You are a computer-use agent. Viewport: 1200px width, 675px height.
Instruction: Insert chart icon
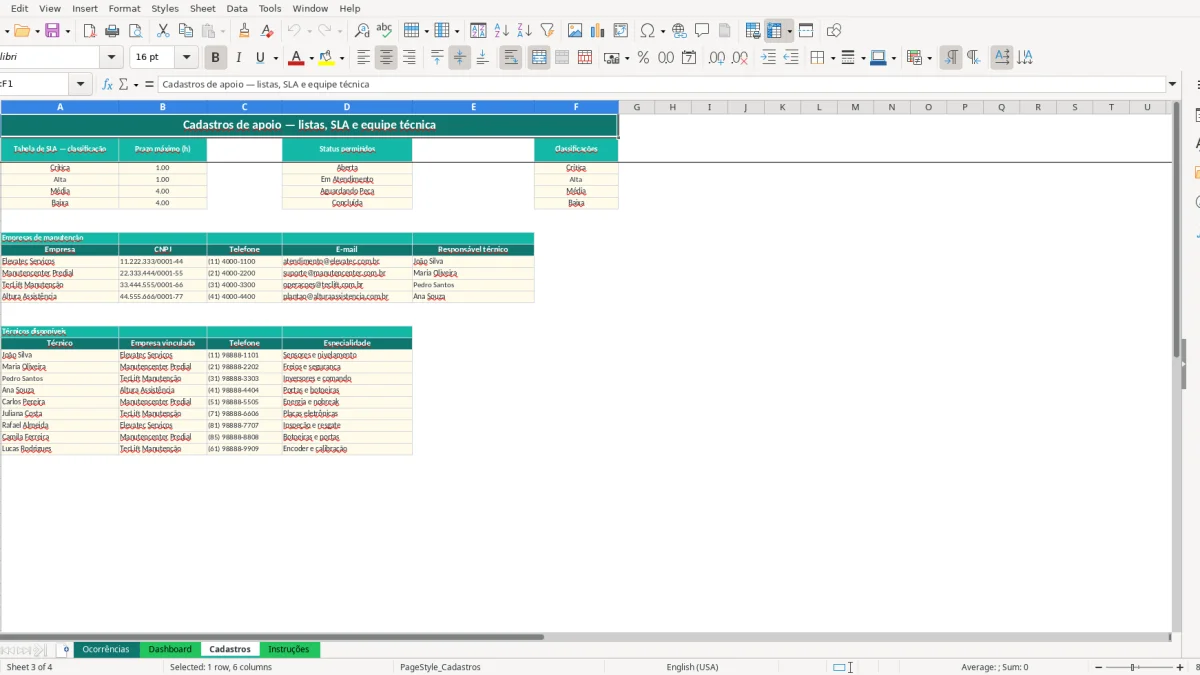598,31
